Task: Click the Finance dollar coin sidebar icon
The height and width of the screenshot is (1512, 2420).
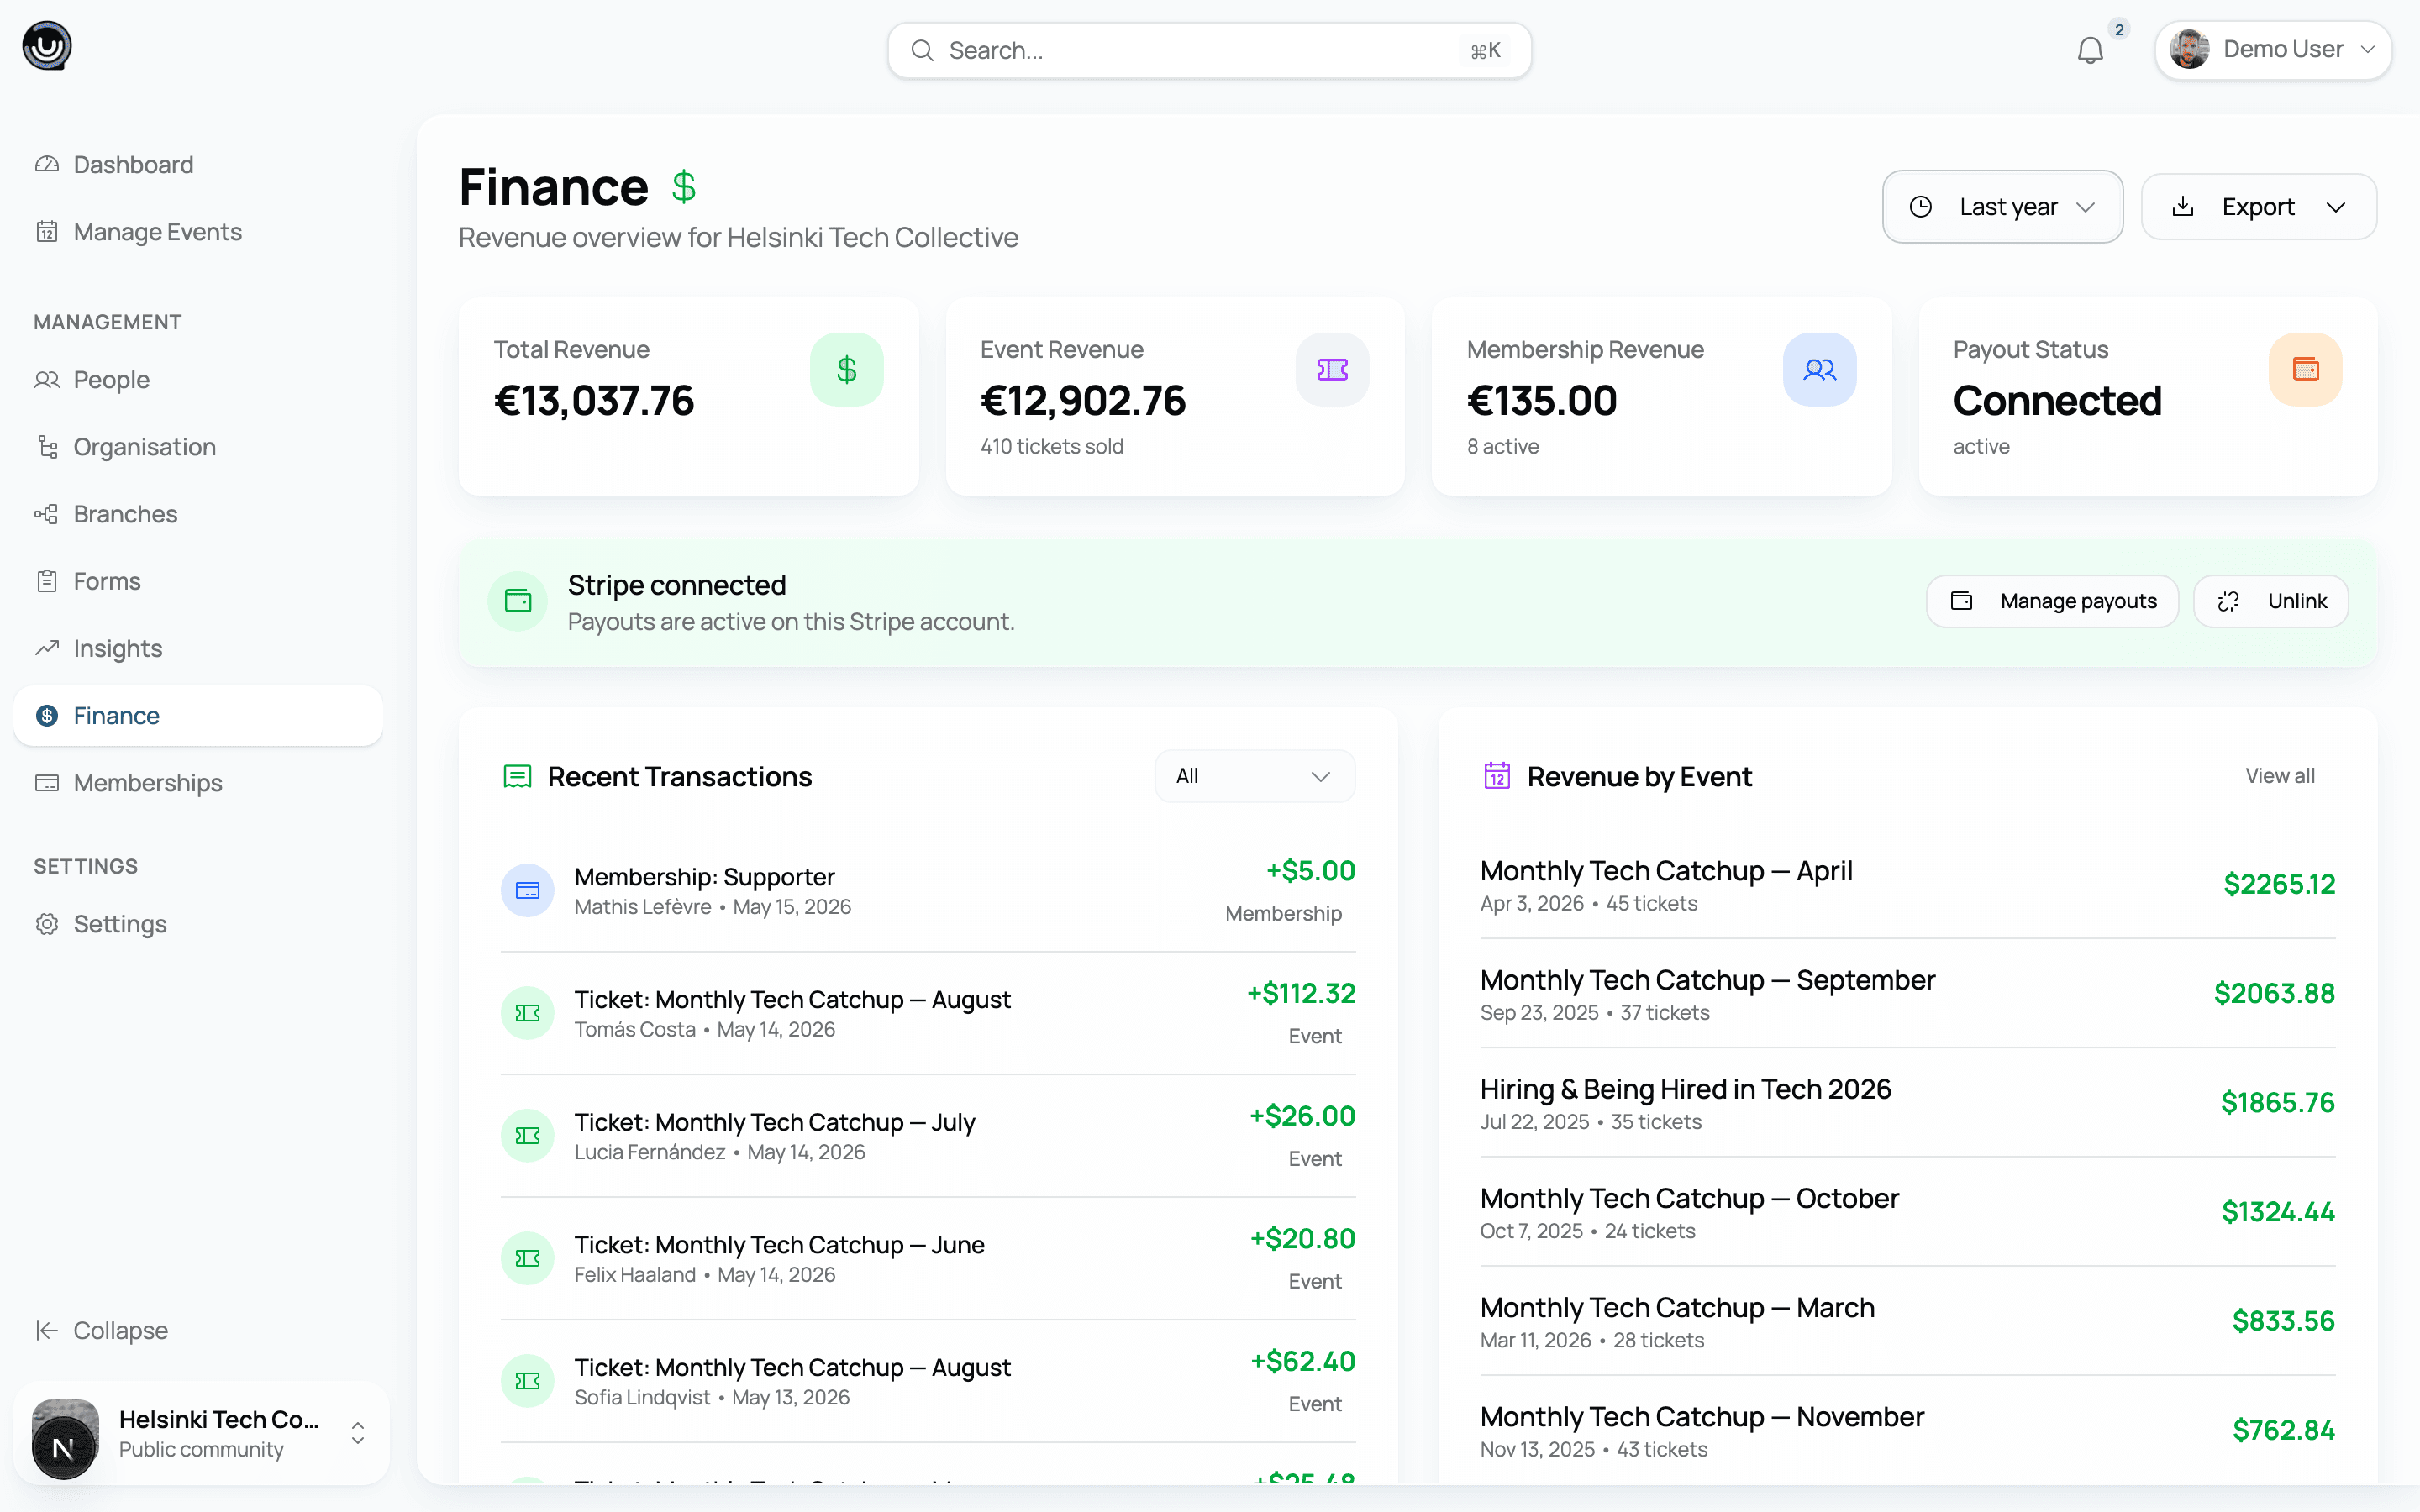Action: [47, 715]
